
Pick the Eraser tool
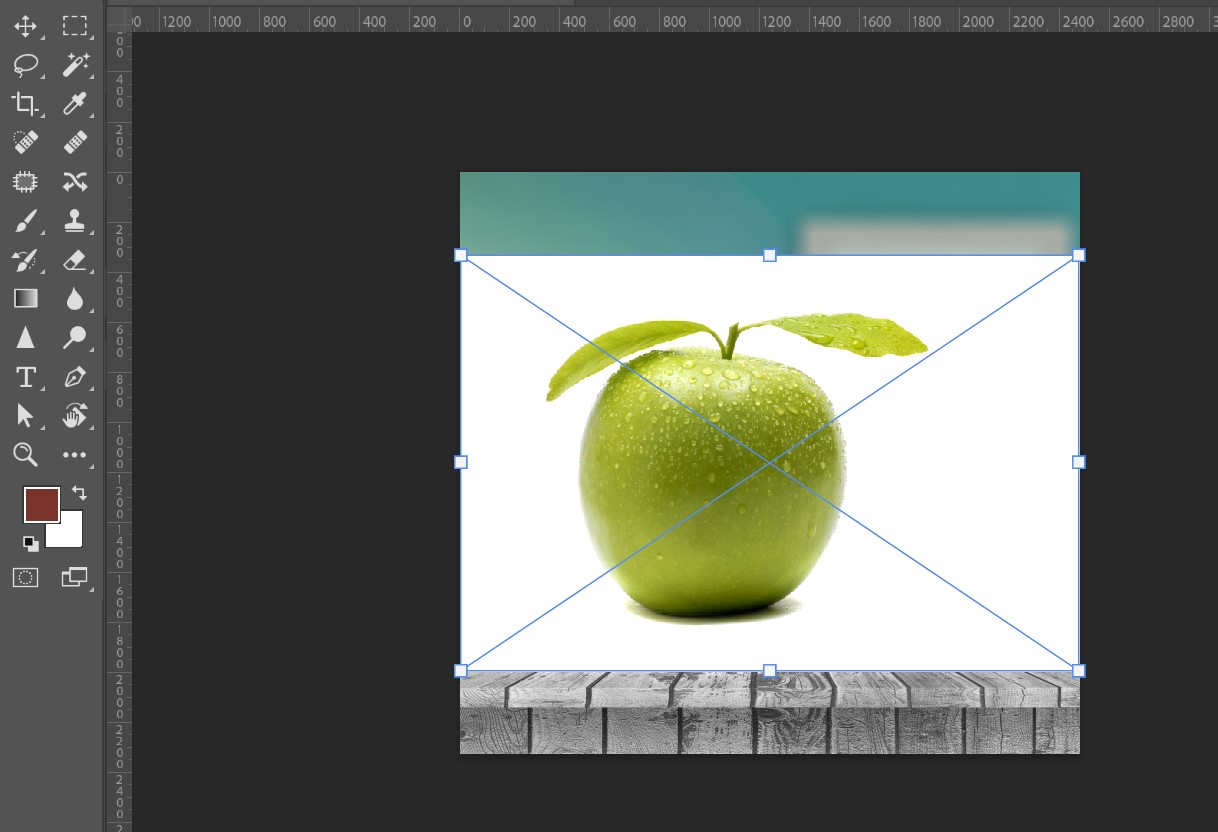[75, 260]
